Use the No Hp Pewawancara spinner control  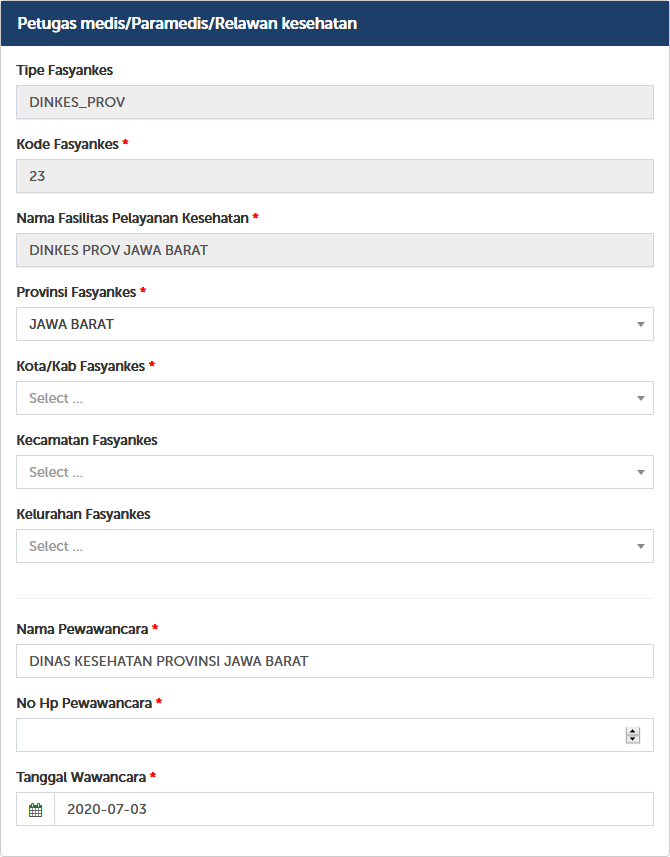632,734
